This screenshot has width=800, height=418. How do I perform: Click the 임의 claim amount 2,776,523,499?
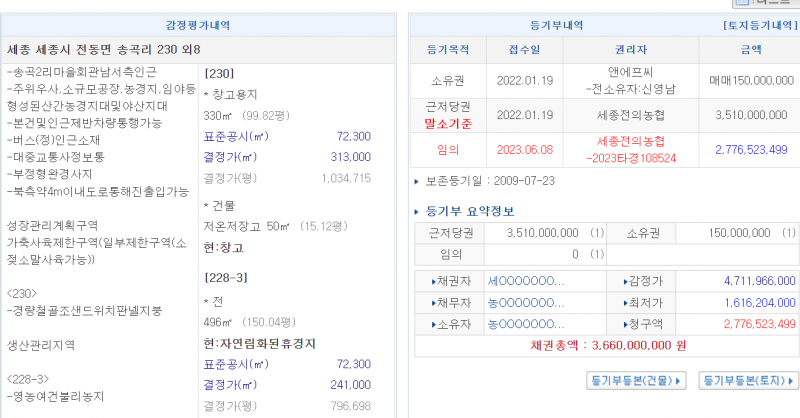pos(751,149)
